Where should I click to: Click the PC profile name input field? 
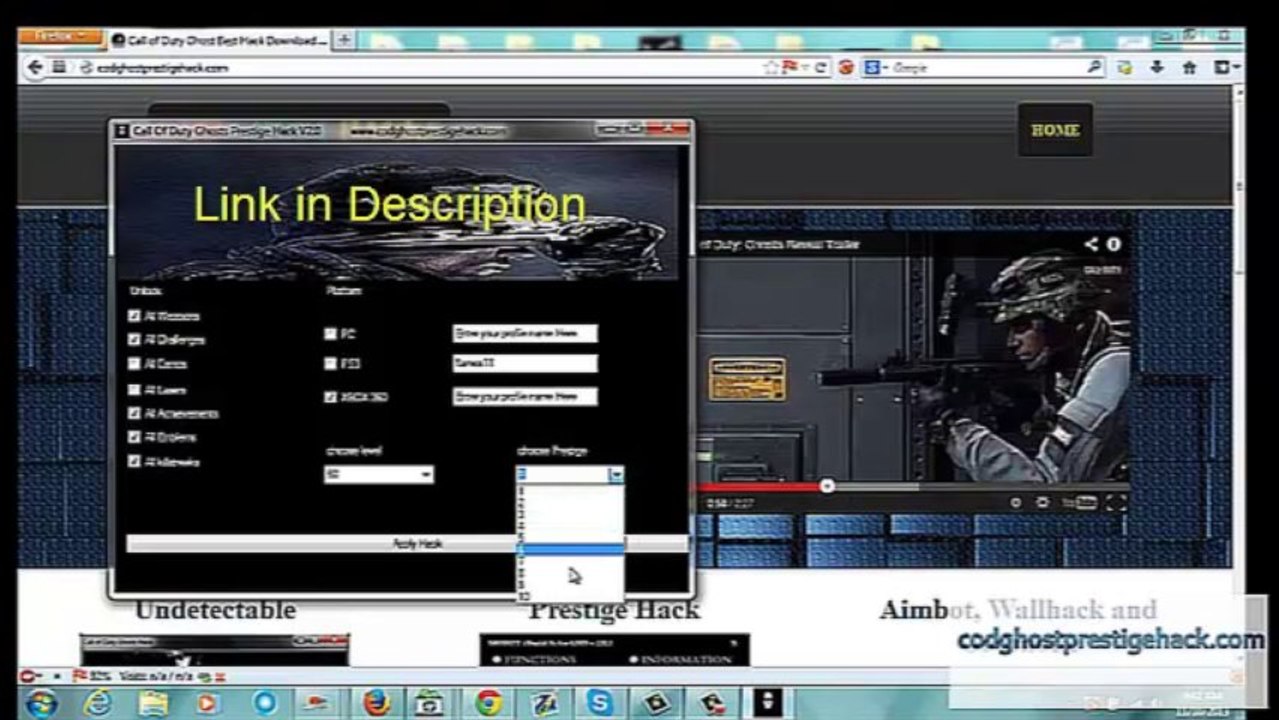[525, 334]
